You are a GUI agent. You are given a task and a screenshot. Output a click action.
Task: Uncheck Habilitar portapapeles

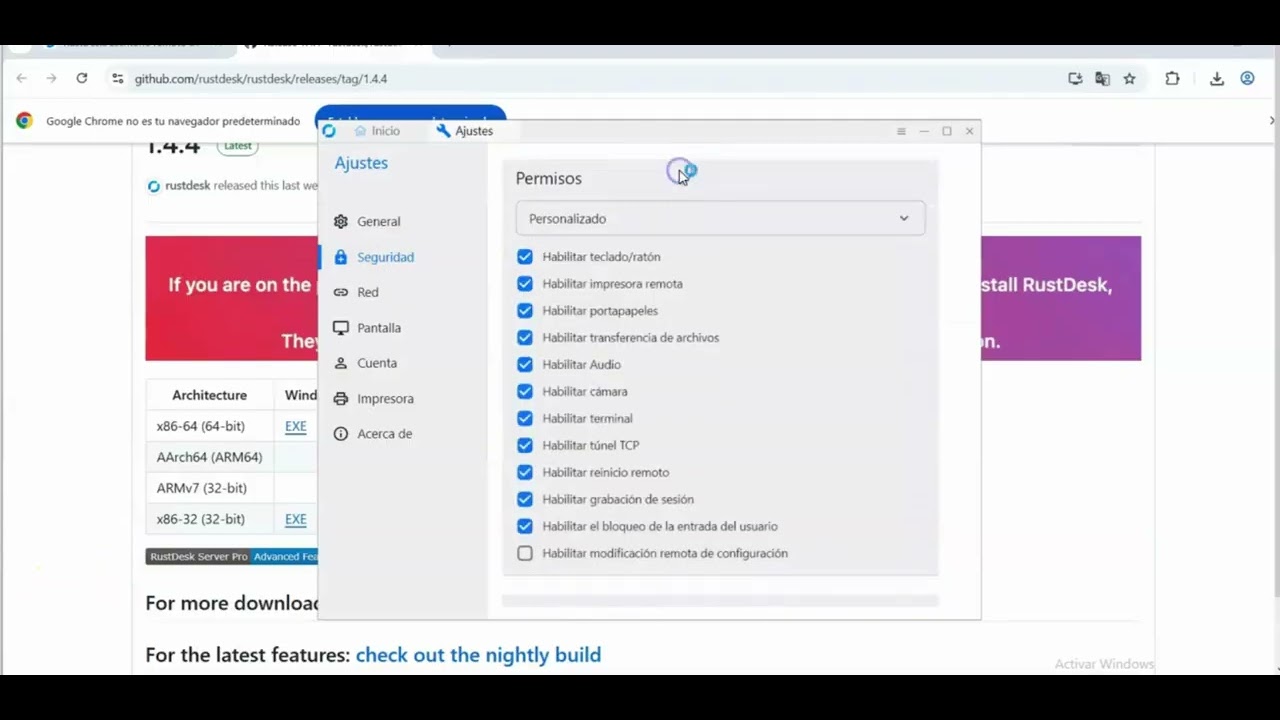point(525,311)
